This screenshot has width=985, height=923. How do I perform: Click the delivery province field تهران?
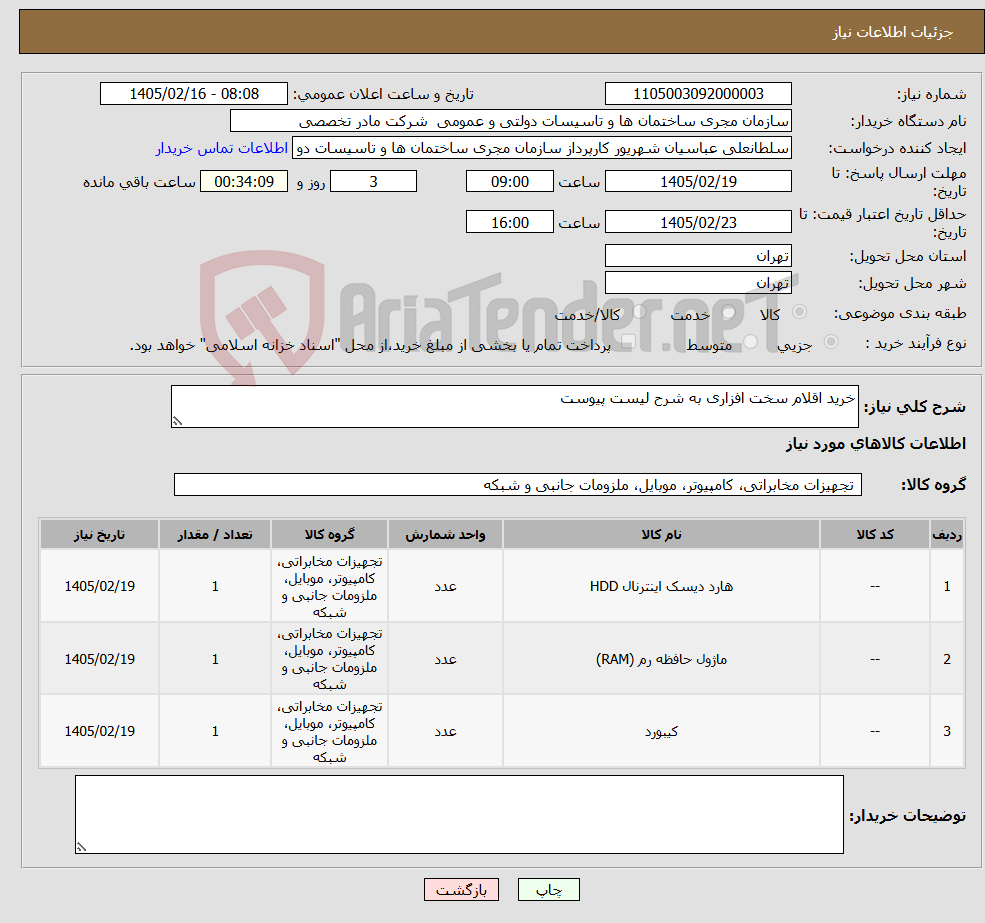coord(698,256)
